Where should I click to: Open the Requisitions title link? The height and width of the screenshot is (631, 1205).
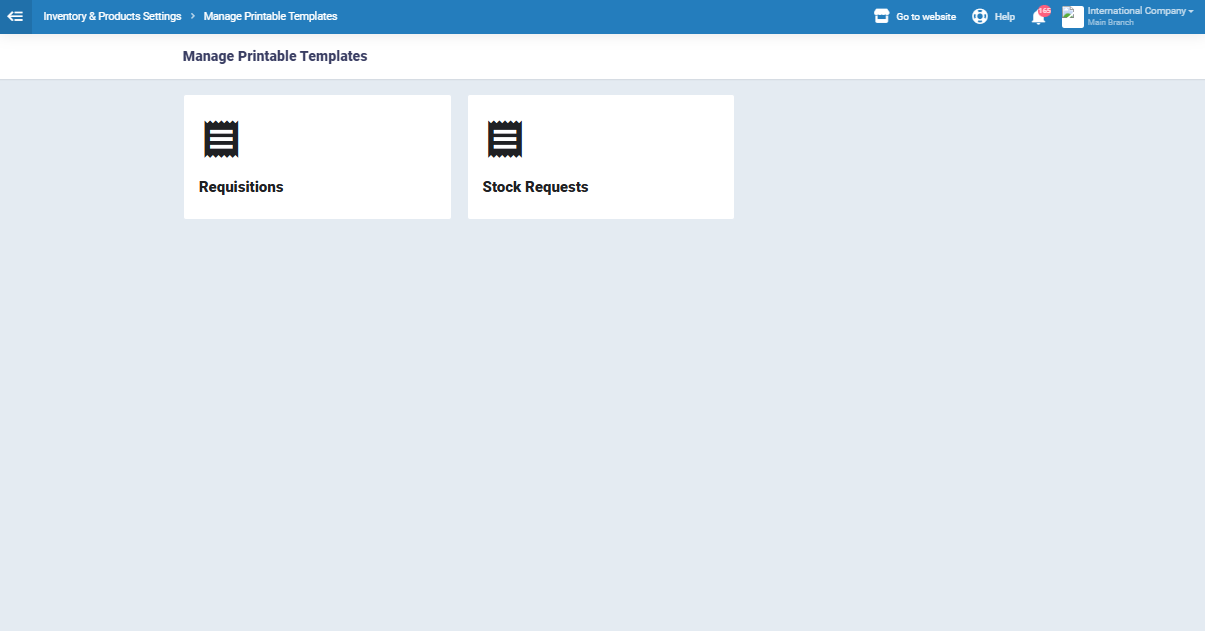click(x=241, y=187)
